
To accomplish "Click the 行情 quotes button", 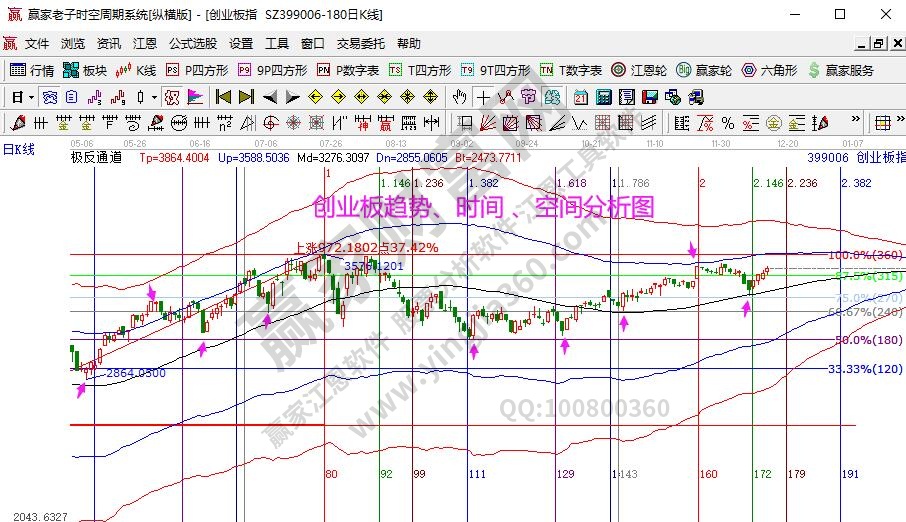I will coord(32,70).
